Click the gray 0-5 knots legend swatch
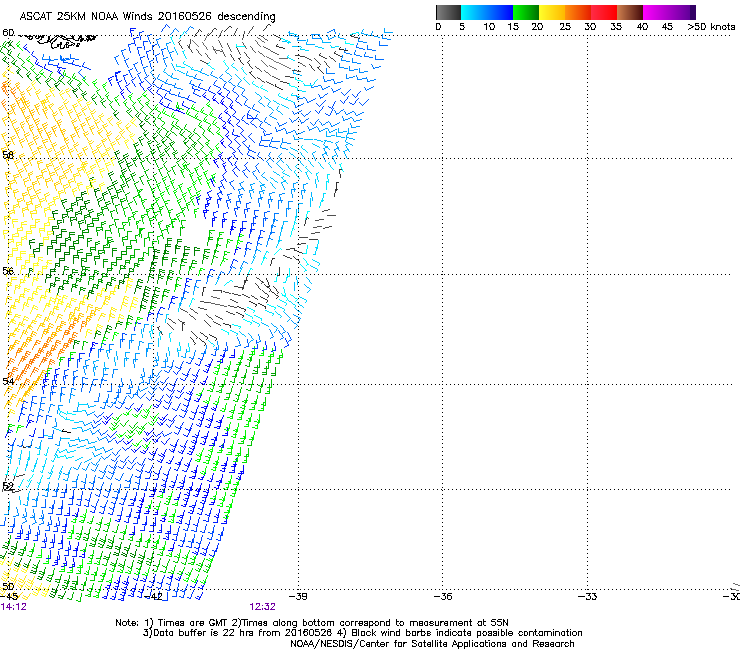Viewport: 740px width, 650px height. click(x=448, y=12)
